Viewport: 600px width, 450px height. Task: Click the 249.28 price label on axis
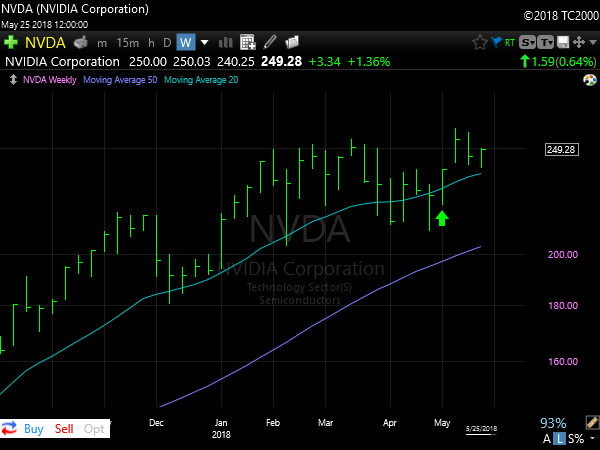point(561,149)
